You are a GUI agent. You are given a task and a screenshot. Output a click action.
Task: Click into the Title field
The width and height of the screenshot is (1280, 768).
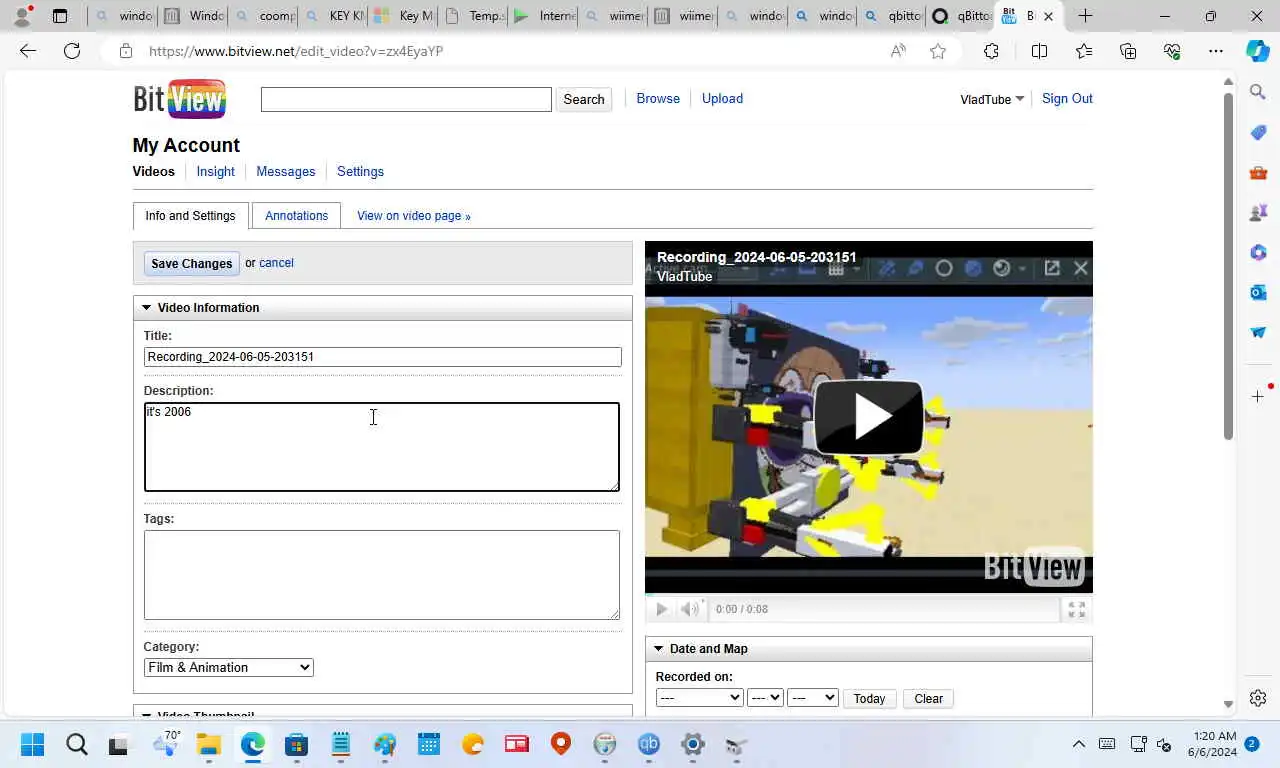(x=382, y=357)
